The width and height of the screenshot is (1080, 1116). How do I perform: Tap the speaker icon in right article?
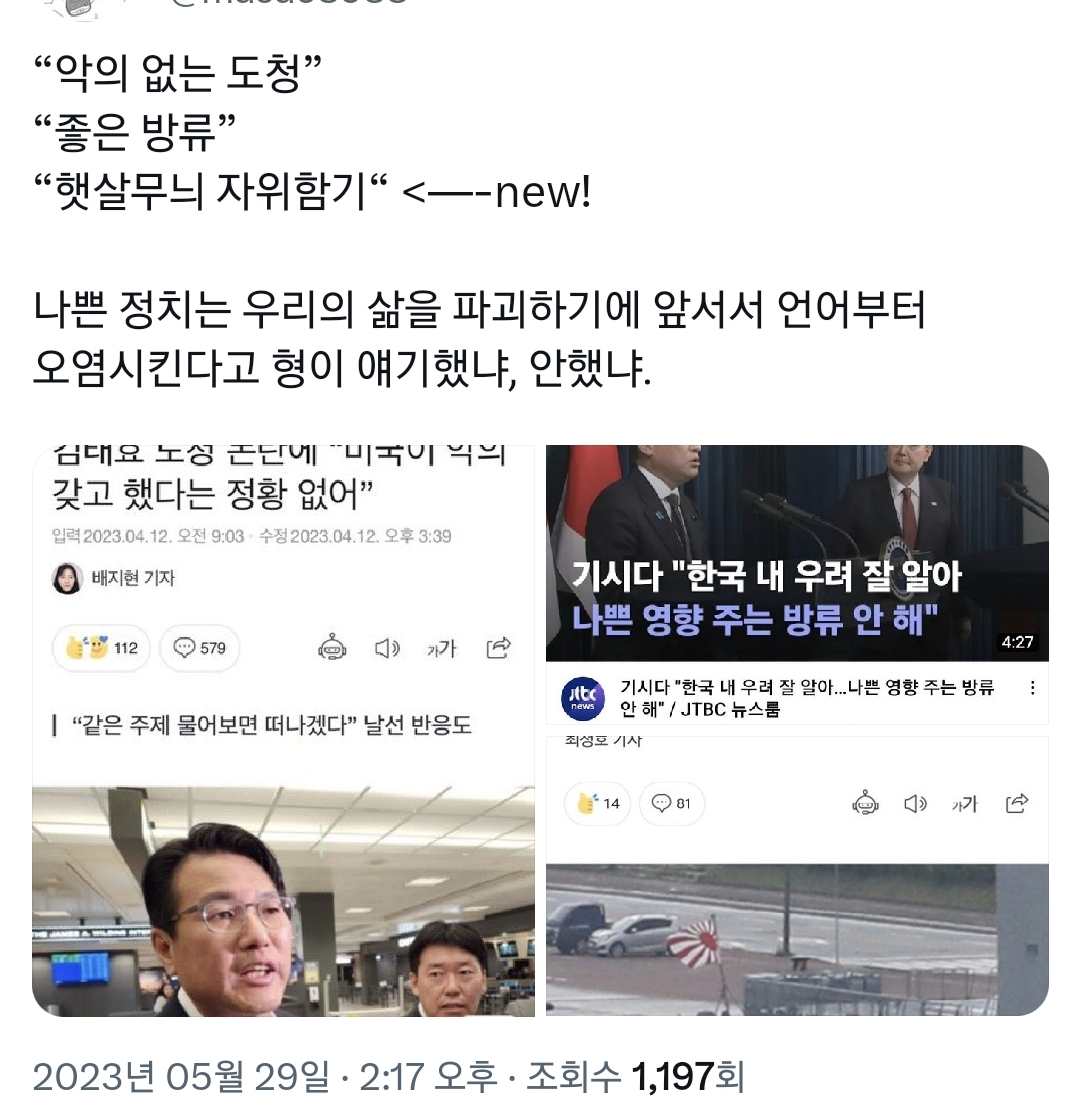coord(916,804)
